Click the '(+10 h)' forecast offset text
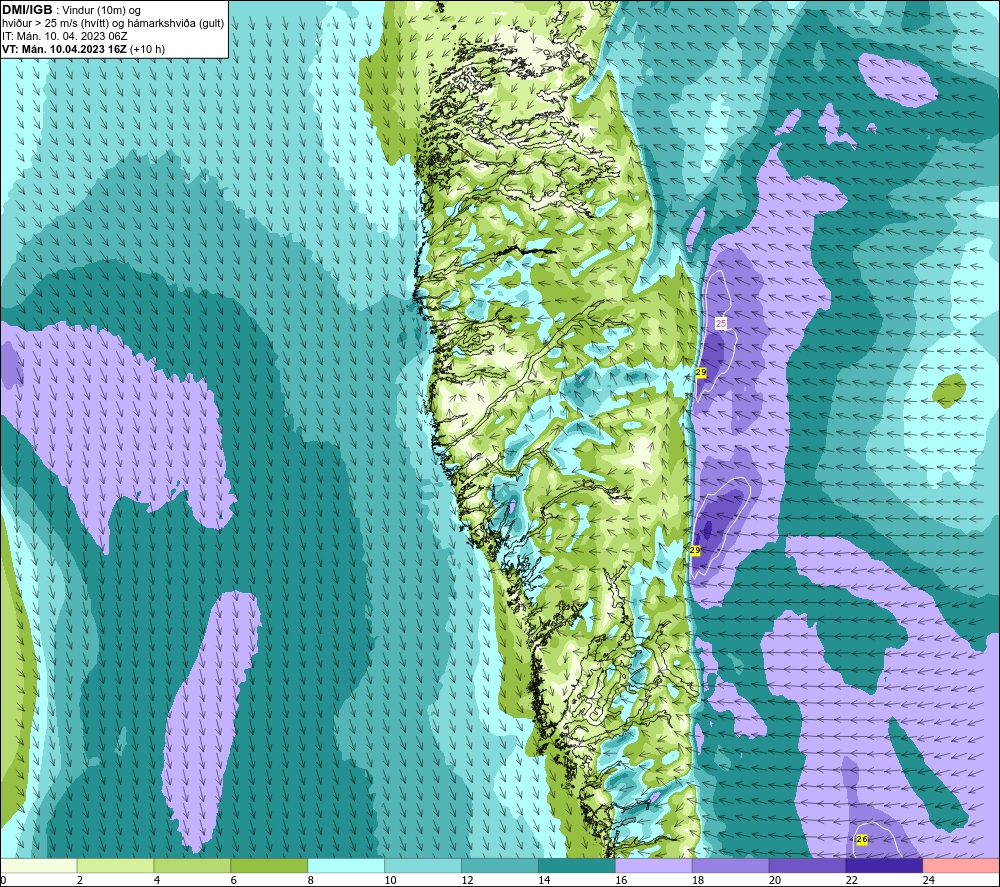1000x887 pixels. point(147,49)
